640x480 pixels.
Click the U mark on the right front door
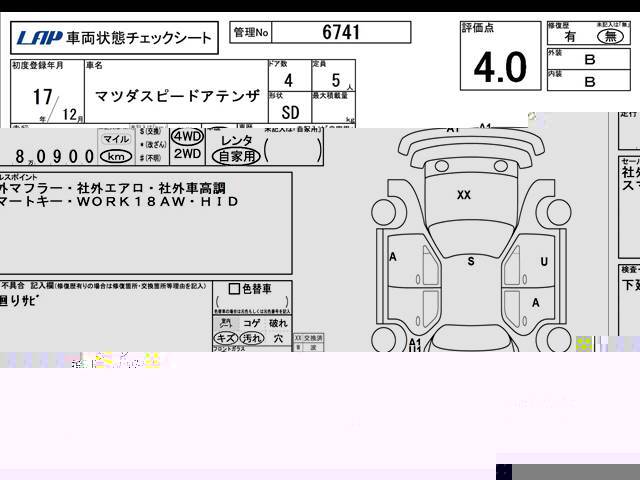click(543, 262)
